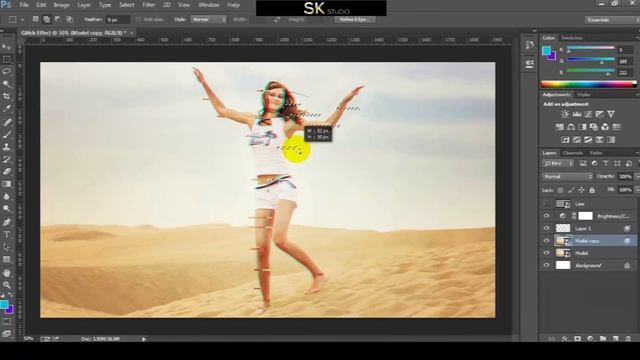The height and width of the screenshot is (360, 640).
Task: Open the File menu
Action: pyautogui.click(x=24, y=5)
